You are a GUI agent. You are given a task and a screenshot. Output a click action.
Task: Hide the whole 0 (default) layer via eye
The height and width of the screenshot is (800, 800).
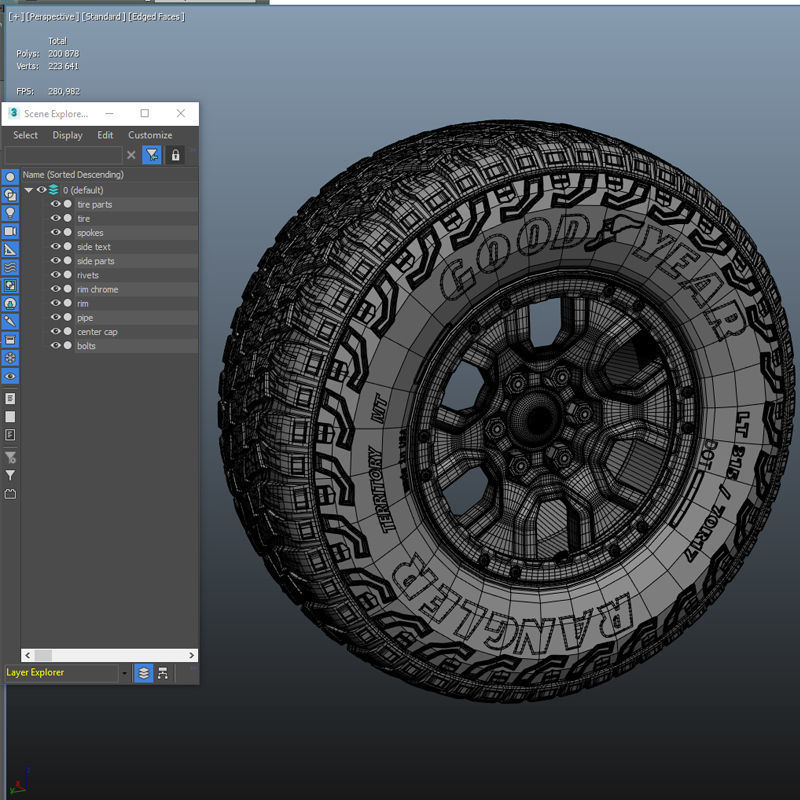point(41,190)
